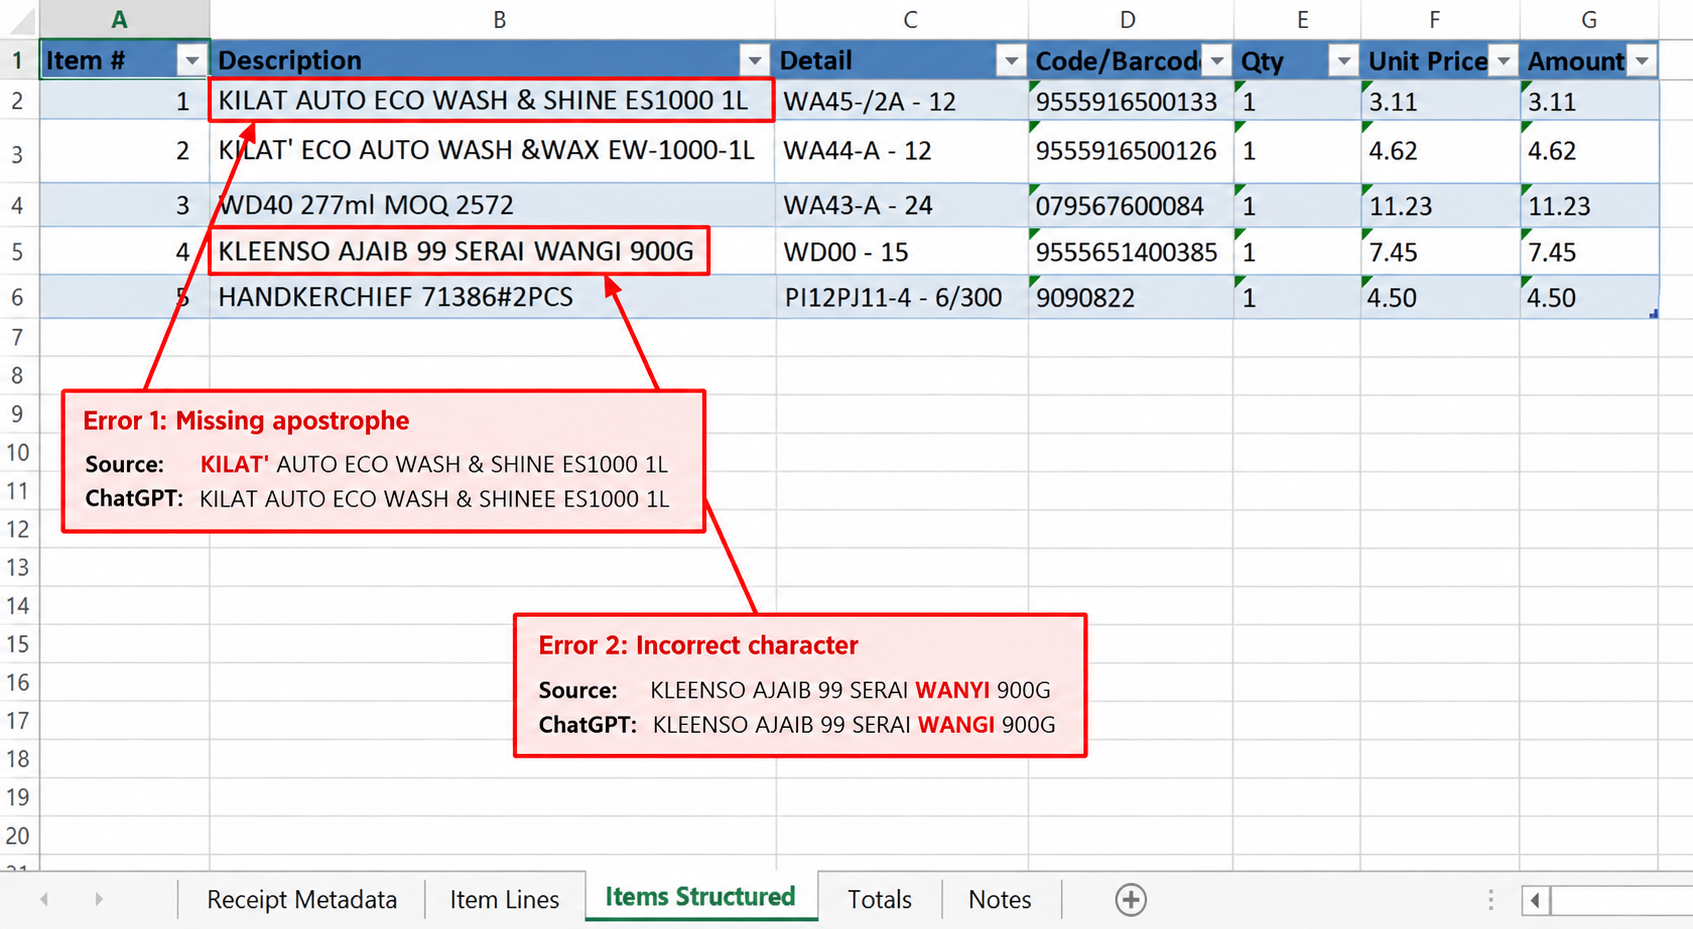Select row 6 header
Screen dimensions: 1693x929
pyautogui.click(x=18, y=297)
